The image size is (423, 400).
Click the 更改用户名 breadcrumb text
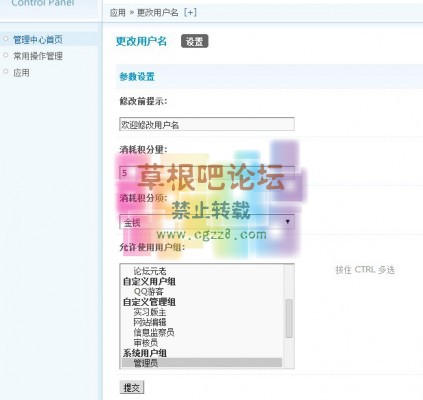point(158,13)
